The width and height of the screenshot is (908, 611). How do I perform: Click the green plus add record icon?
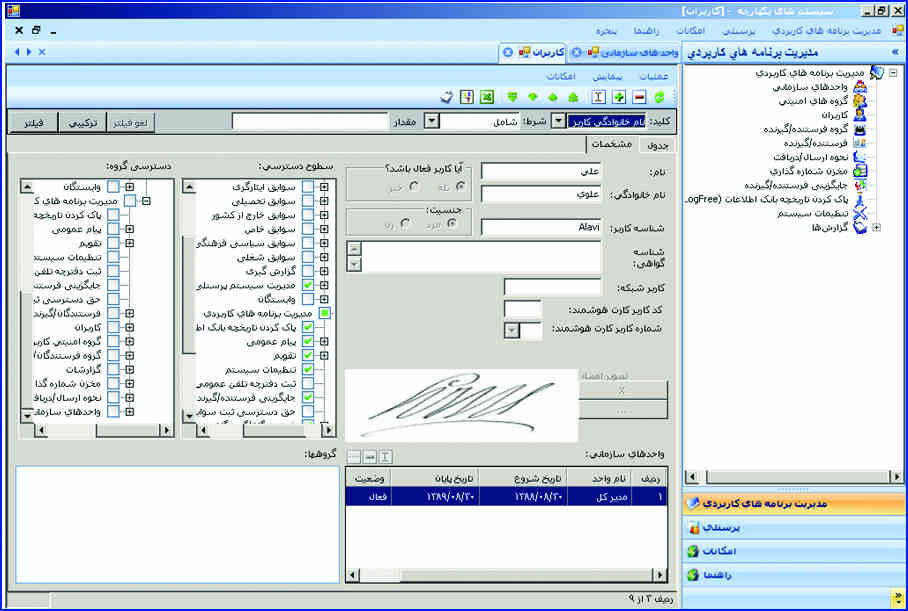pyautogui.click(x=619, y=97)
